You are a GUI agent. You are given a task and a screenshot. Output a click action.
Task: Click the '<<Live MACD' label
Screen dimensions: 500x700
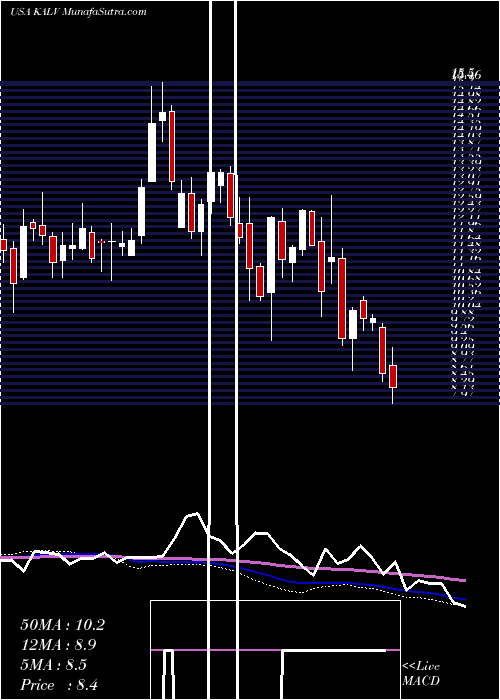(421, 674)
